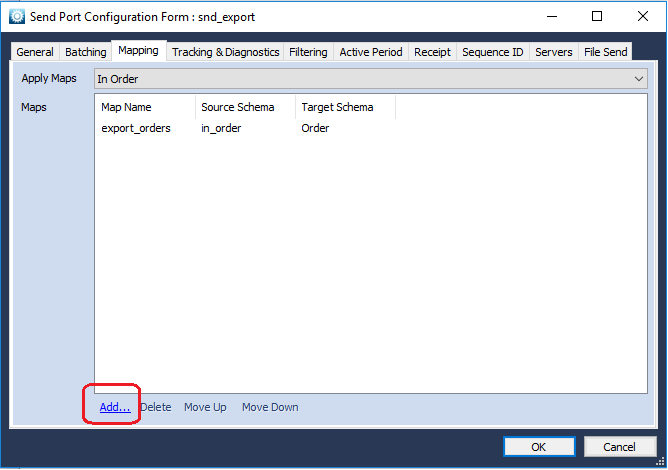Expand the Apply Maps dropdown
The image size is (668, 470).
371,79
